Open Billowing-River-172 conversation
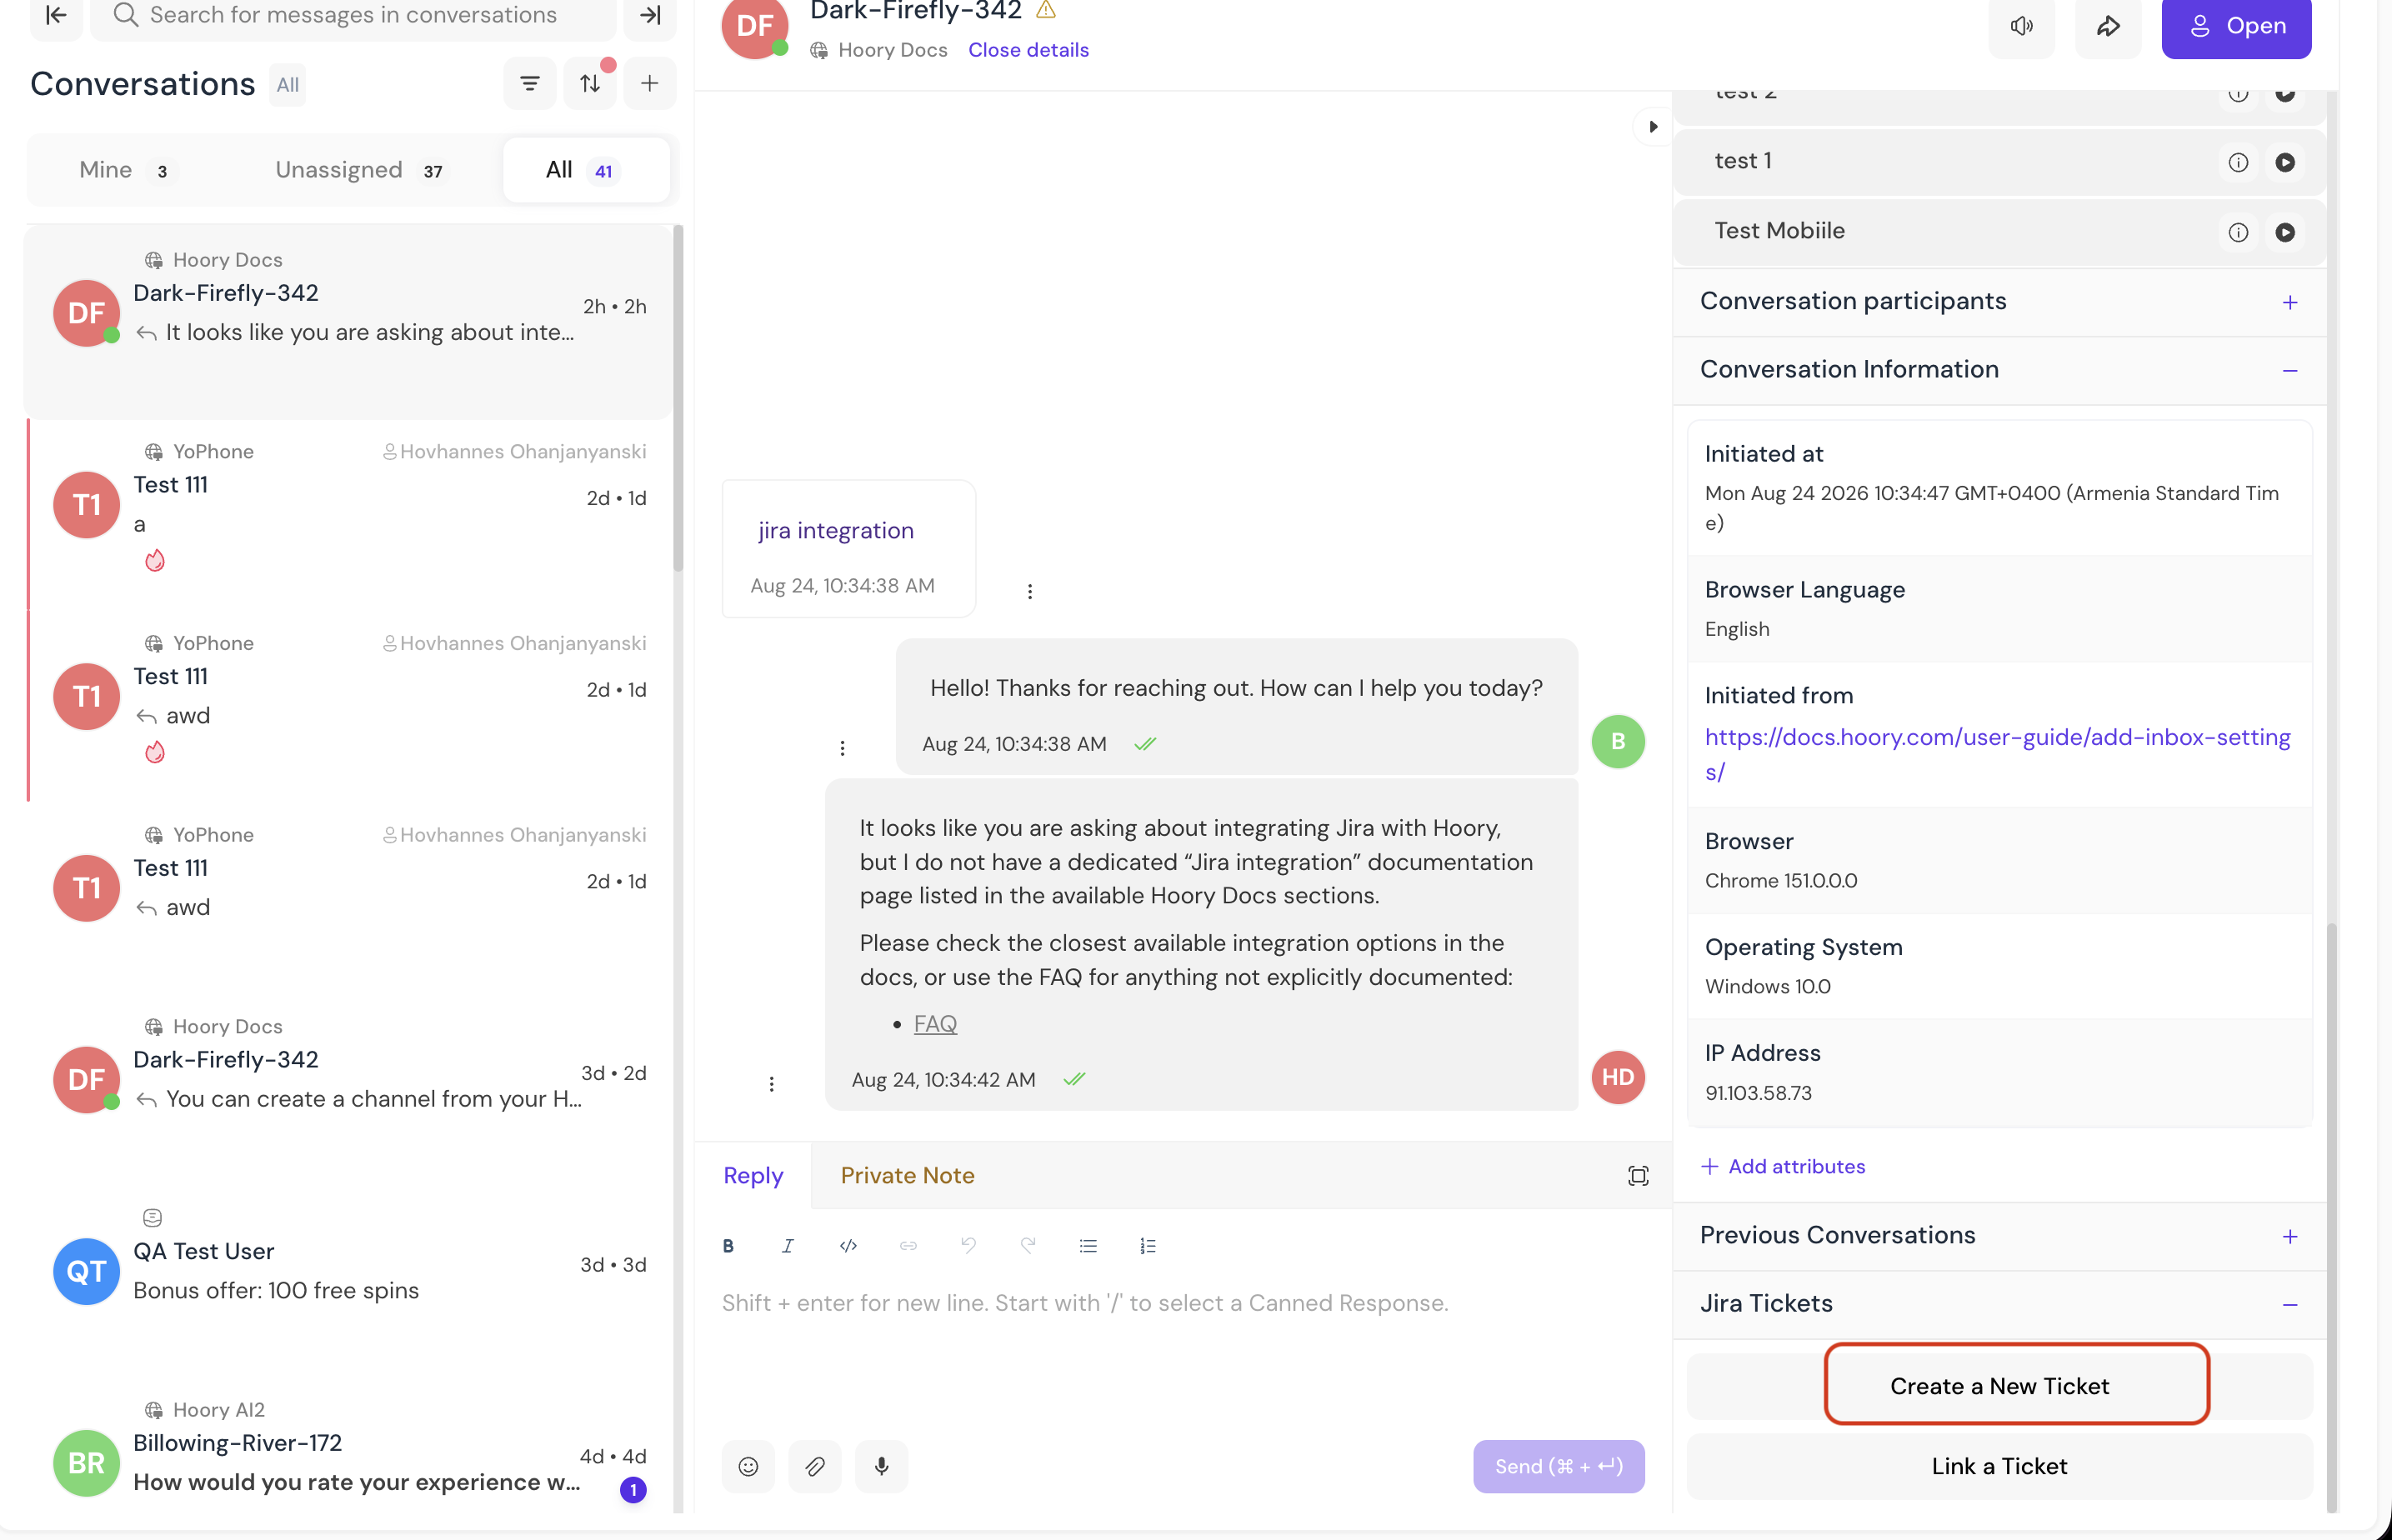The height and width of the screenshot is (1540, 2392). [x=348, y=1455]
